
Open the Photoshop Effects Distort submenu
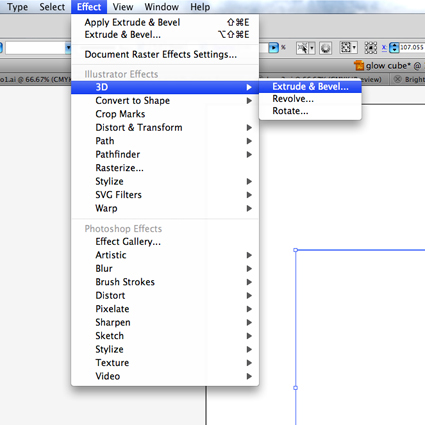click(165, 296)
